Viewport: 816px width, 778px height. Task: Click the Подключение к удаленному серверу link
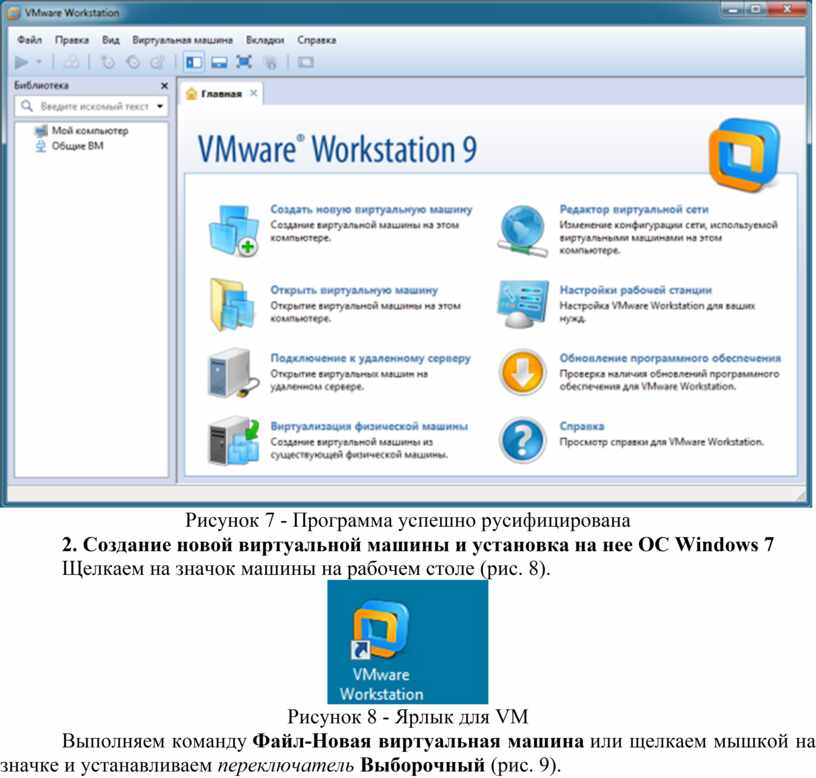tap(371, 358)
